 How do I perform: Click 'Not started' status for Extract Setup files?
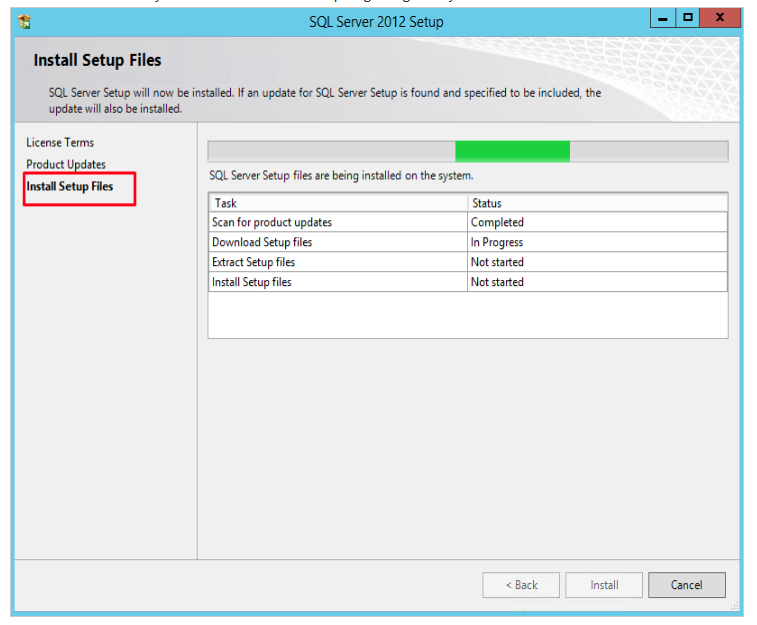pos(597,262)
